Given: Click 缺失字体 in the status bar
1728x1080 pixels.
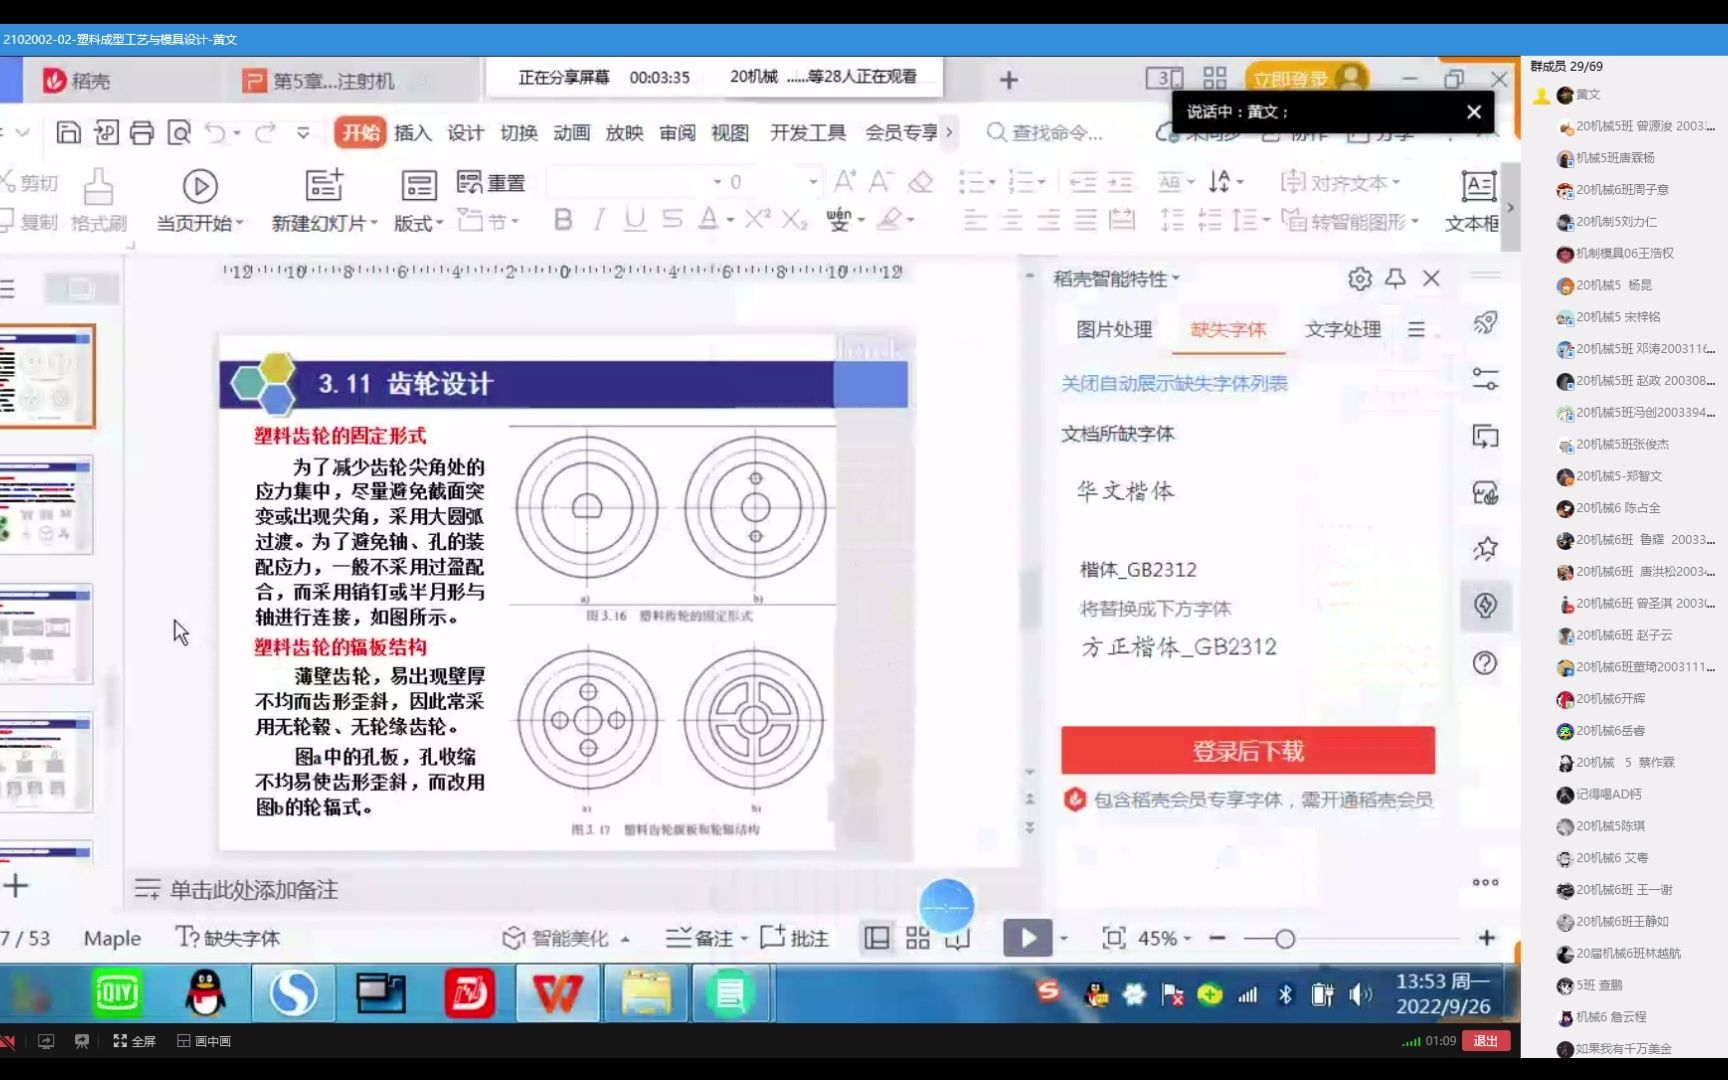Looking at the screenshot, I should [x=228, y=939].
